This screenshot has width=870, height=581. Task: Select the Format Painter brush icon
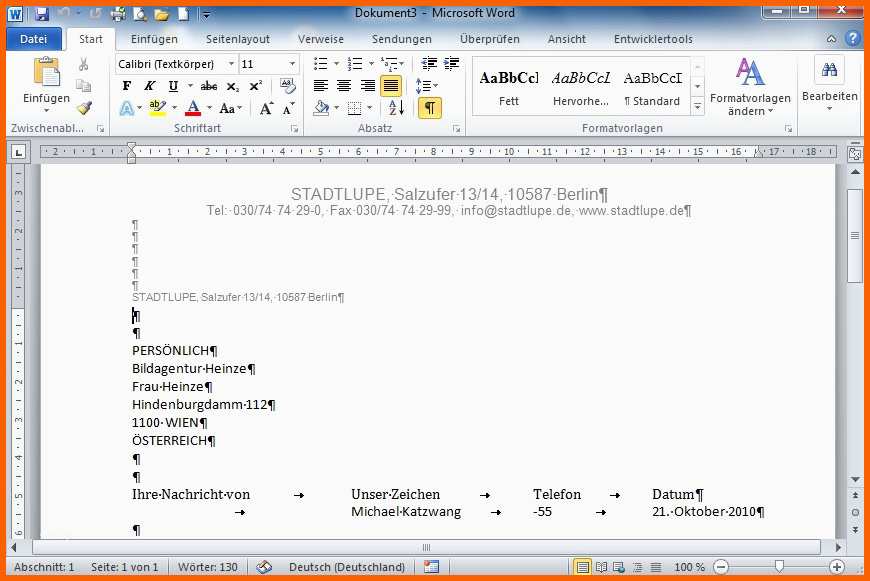point(84,108)
